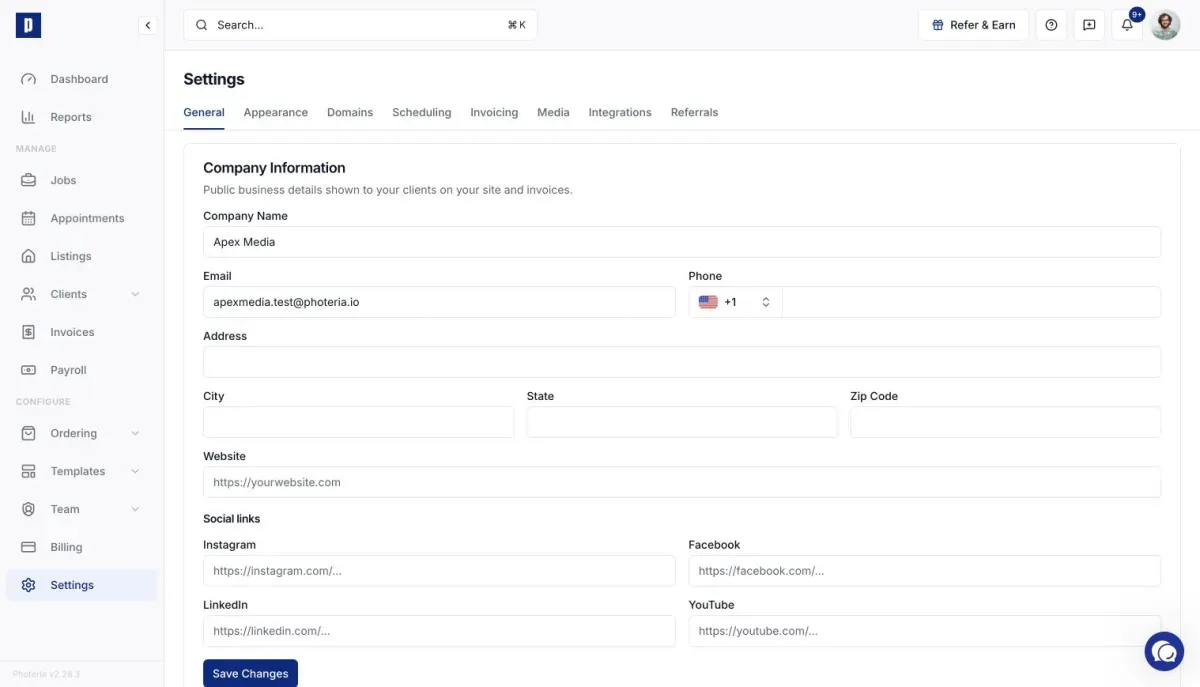Open the help question mark icon

(x=1051, y=25)
